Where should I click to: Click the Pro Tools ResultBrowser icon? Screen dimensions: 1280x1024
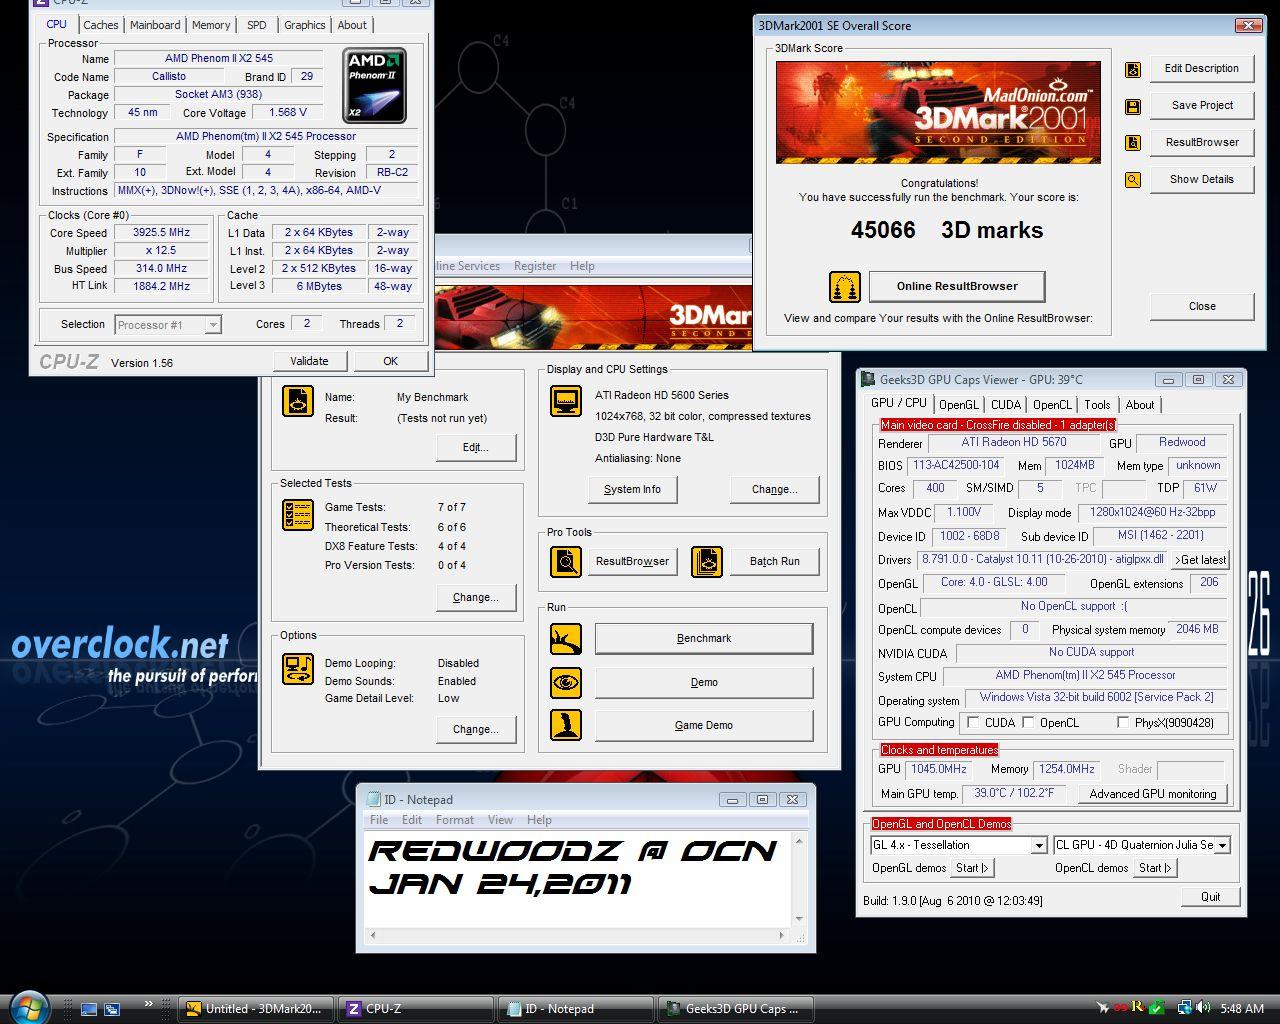[566, 561]
